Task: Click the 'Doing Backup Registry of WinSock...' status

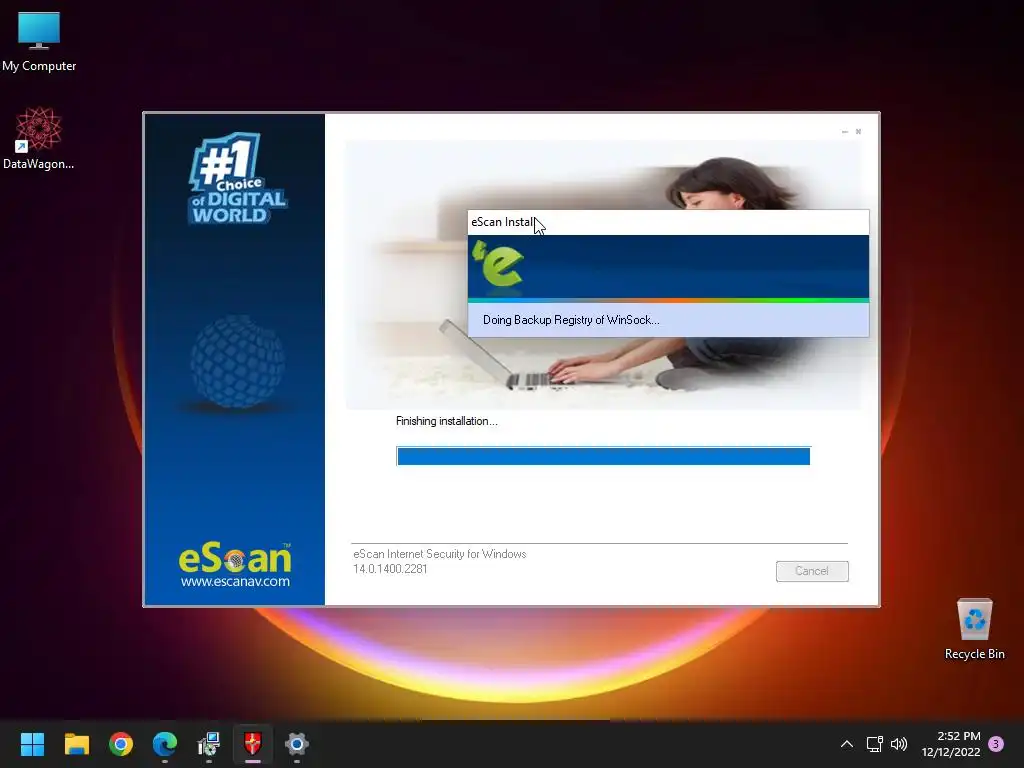Action: coord(571,320)
